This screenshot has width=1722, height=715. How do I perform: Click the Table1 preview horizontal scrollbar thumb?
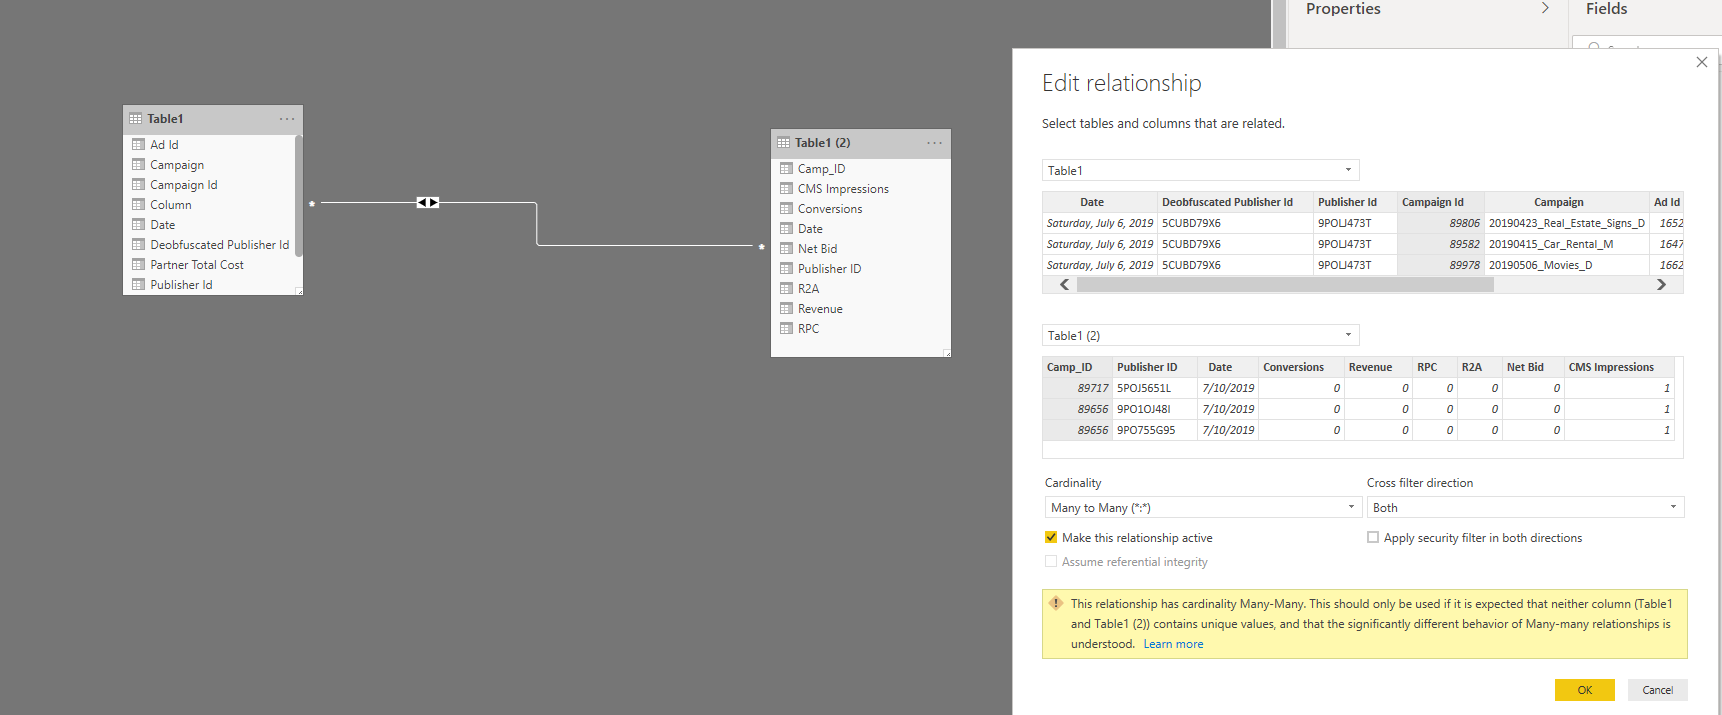1285,285
